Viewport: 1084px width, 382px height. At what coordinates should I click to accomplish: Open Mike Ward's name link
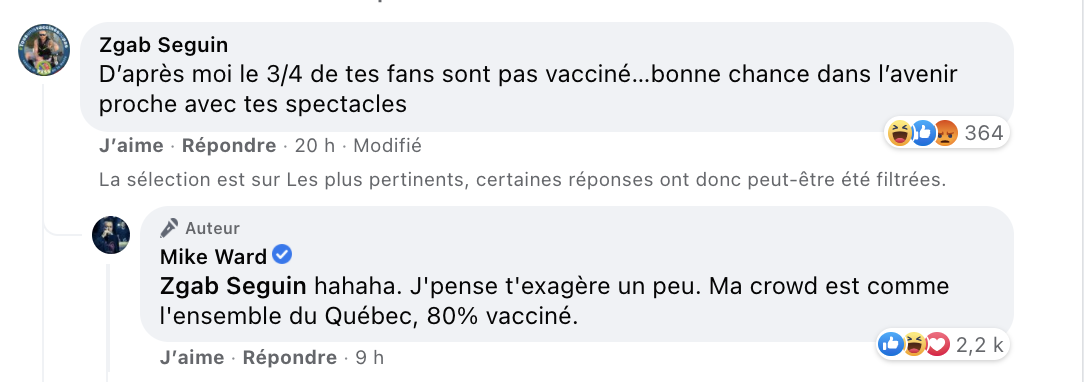click(x=214, y=257)
